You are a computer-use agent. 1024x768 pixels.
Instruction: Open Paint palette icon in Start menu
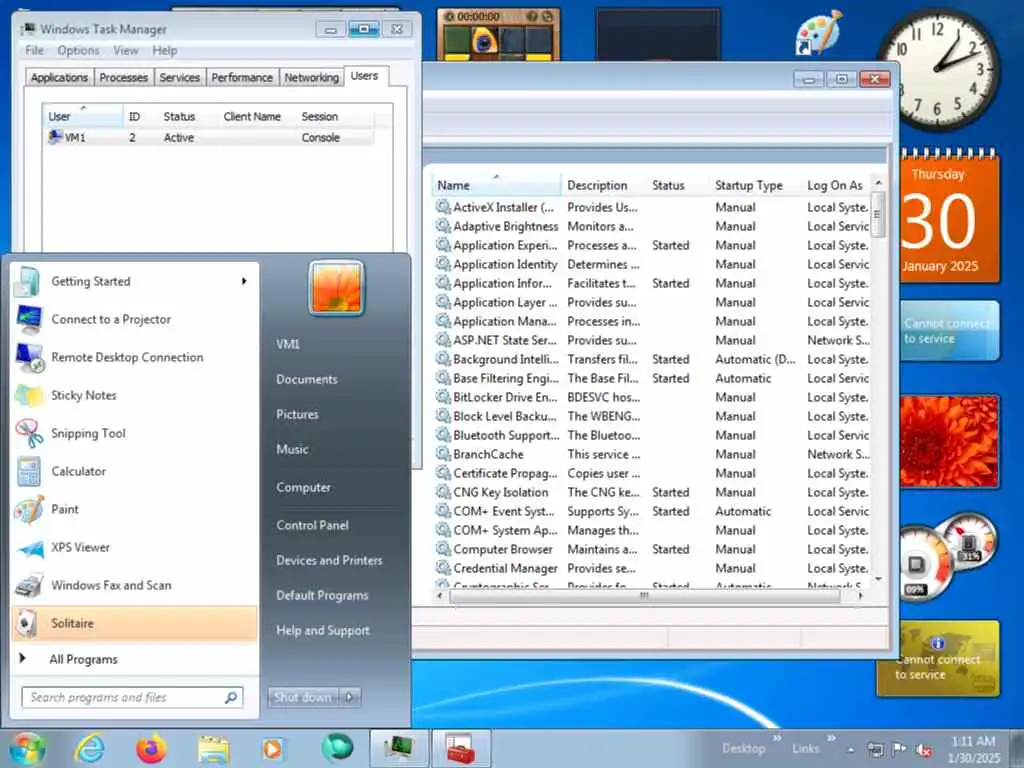click(29, 509)
